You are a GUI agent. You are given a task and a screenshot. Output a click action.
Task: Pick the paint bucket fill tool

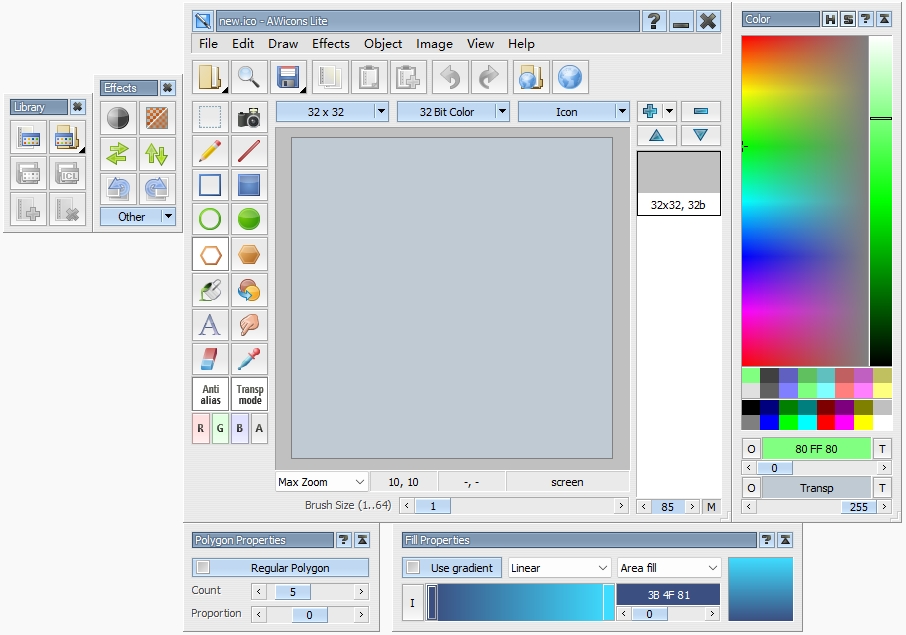210,289
